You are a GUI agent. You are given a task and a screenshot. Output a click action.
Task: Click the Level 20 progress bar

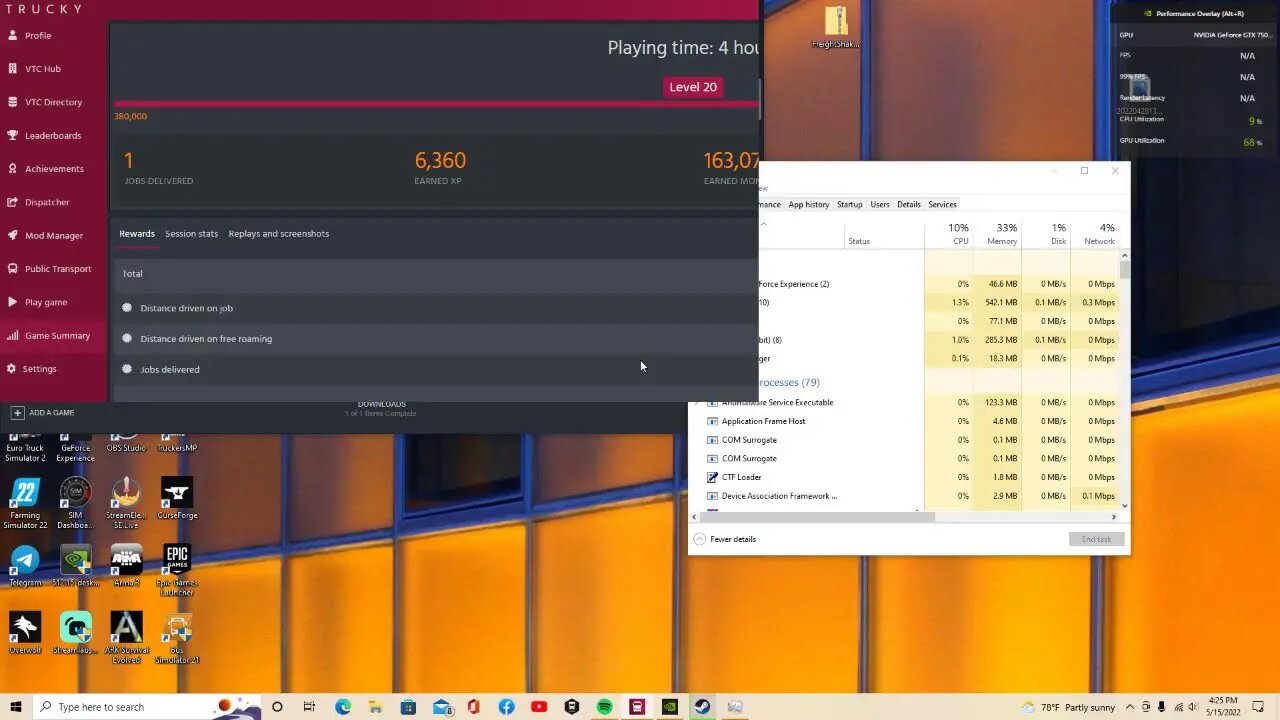[436, 103]
